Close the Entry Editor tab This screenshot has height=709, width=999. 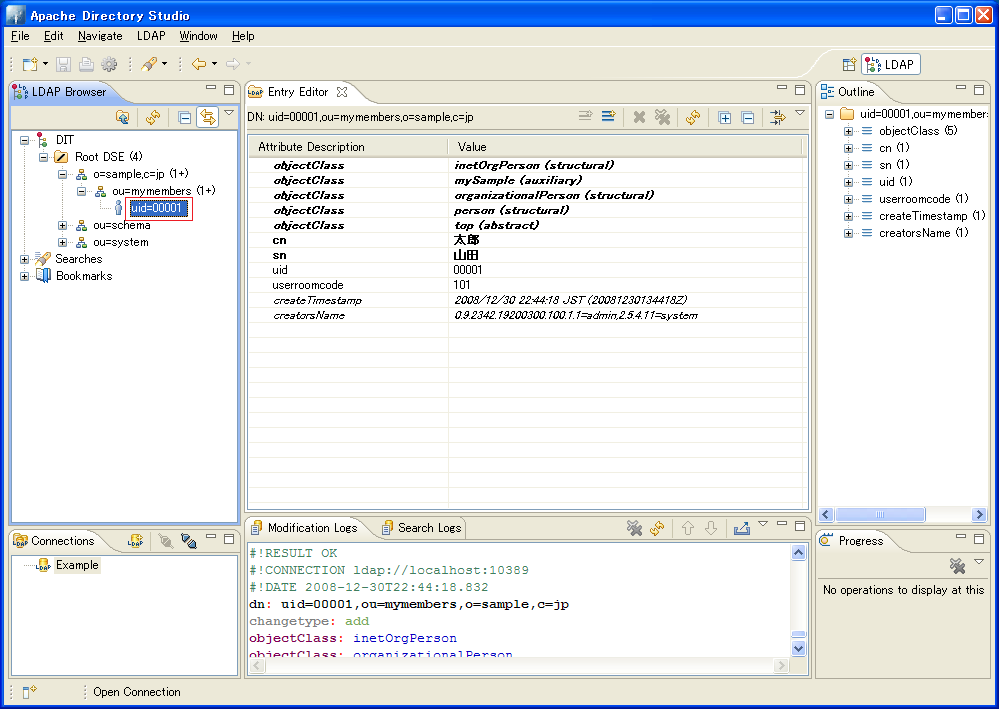coord(342,92)
